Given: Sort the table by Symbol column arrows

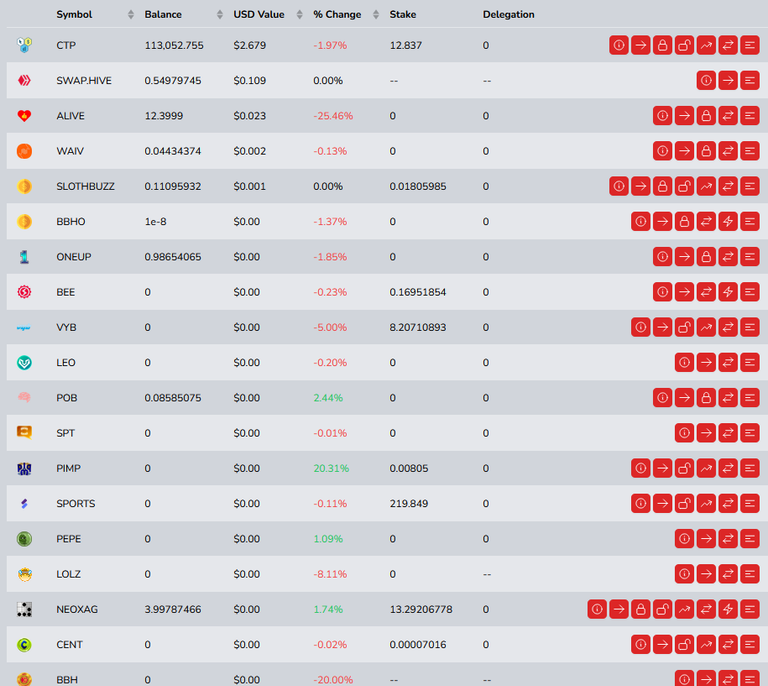Looking at the screenshot, I should pyautogui.click(x=131, y=15).
